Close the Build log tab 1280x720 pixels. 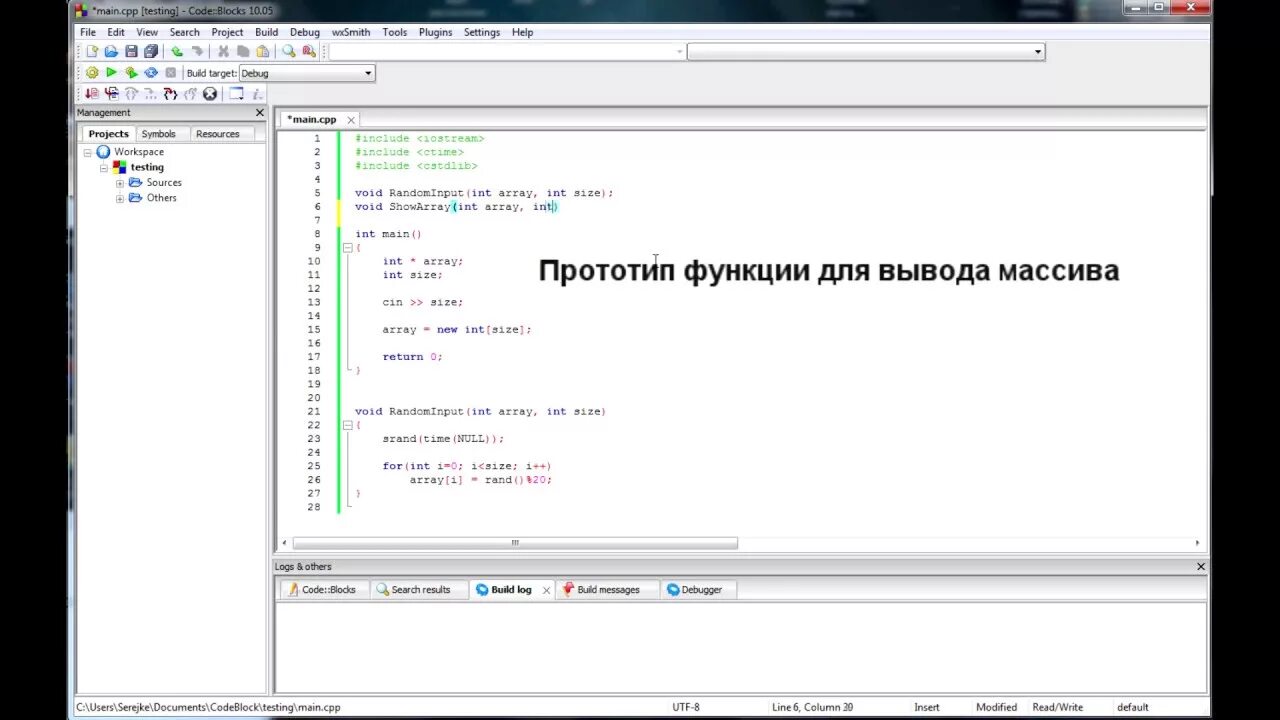(546, 590)
